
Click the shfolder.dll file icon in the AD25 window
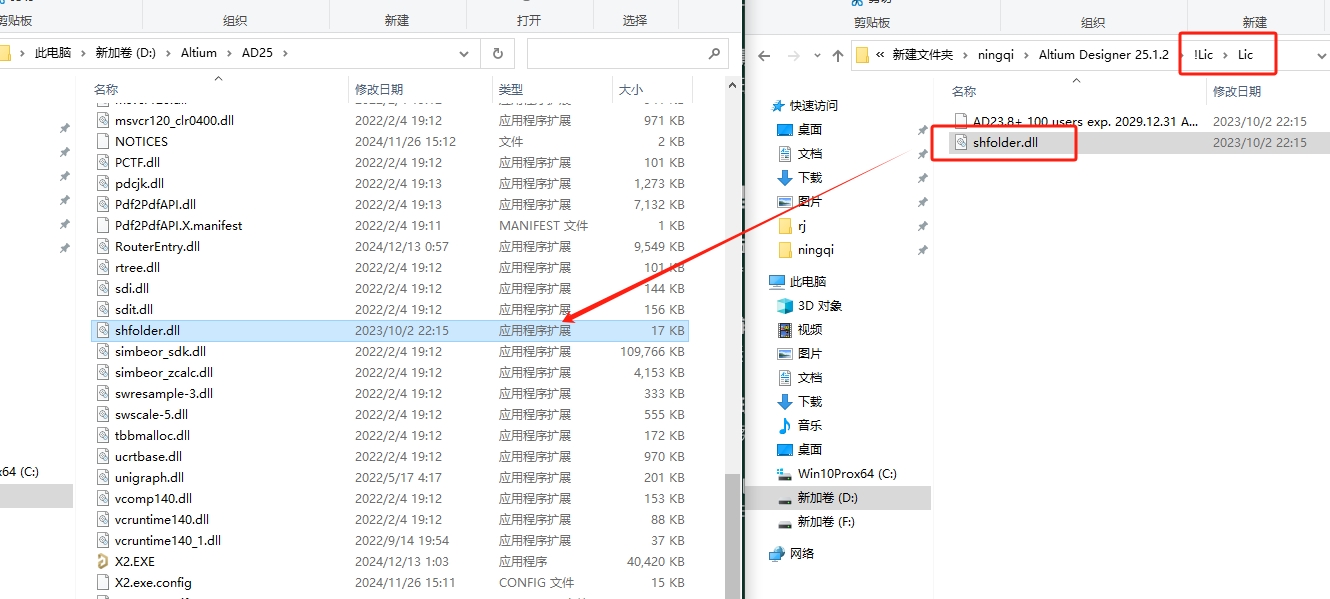(102, 330)
